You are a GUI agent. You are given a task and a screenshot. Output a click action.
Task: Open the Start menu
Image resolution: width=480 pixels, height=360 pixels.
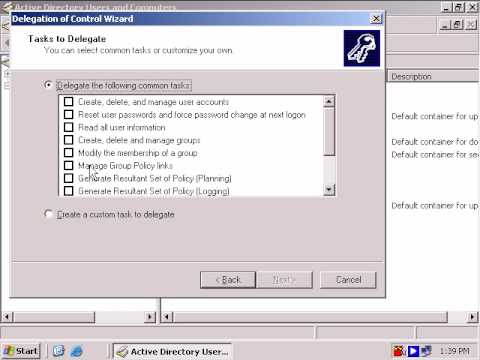(x=21, y=351)
